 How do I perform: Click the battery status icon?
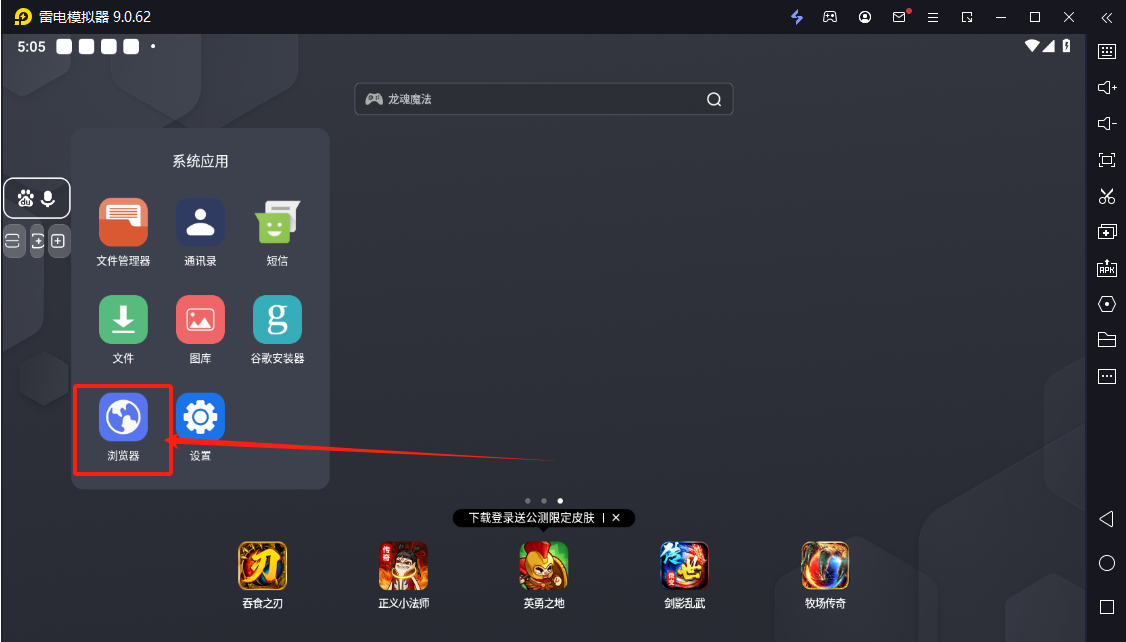point(1066,46)
